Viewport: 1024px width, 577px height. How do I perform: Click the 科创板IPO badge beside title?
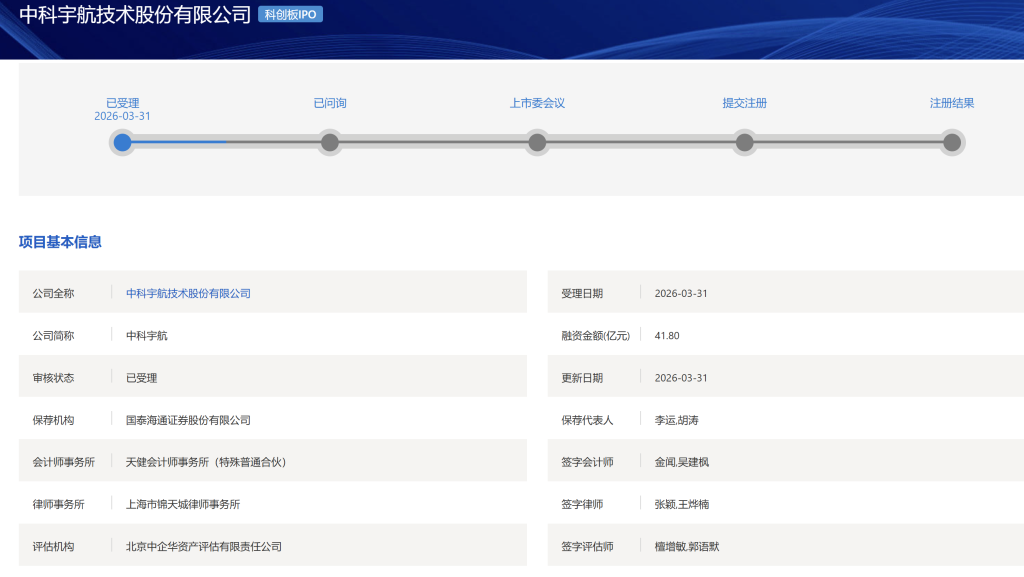[x=290, y=15]
